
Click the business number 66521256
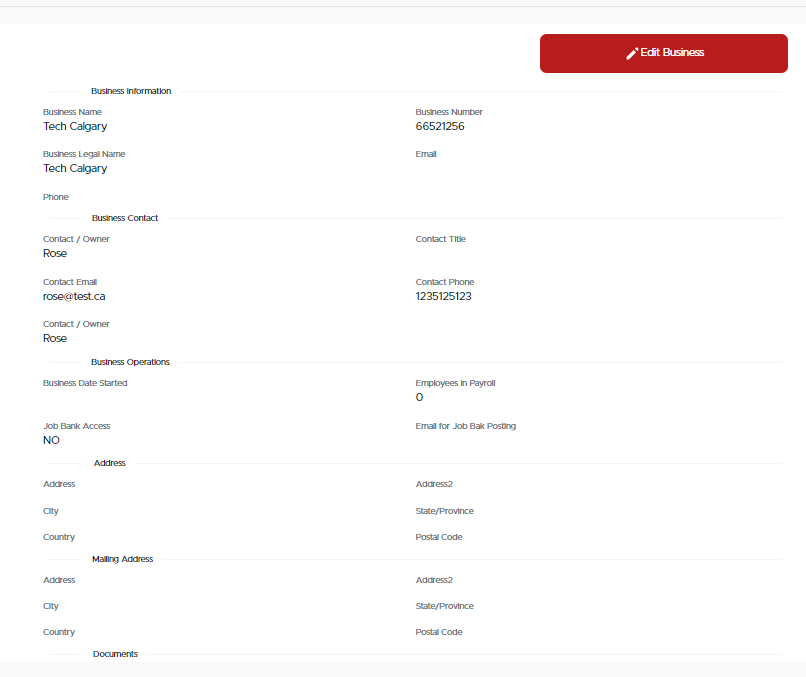440,126
